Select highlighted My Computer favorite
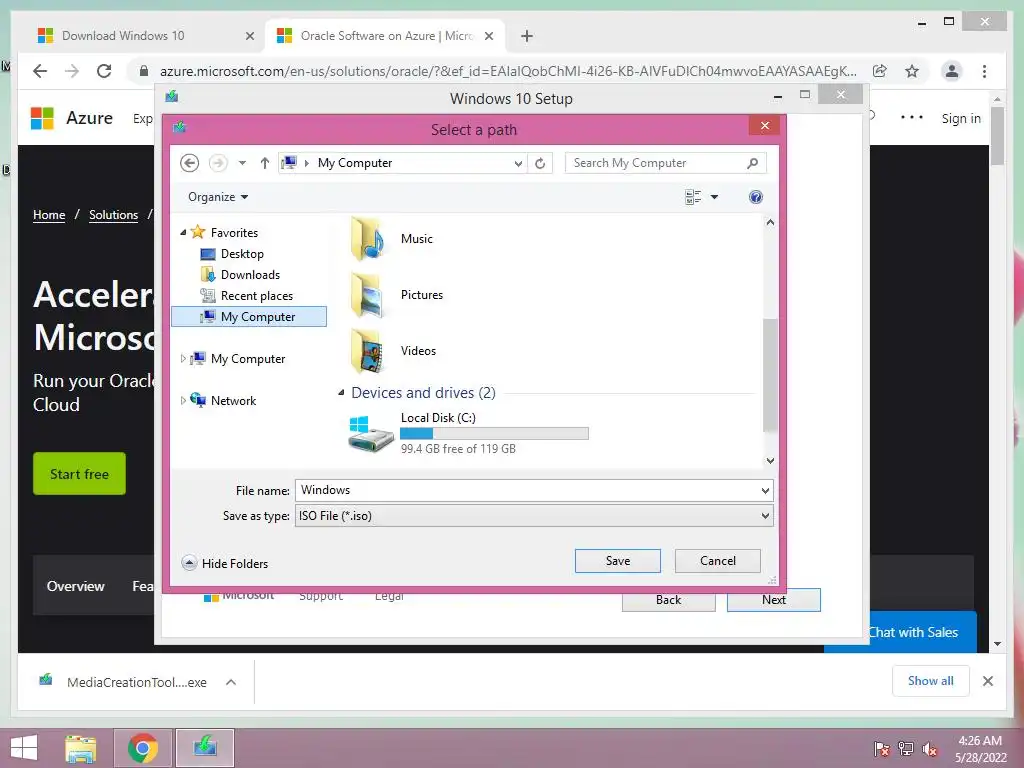The height and width of the screenshot is (768, 1024). pyautogui.click(x=249, y=317)
